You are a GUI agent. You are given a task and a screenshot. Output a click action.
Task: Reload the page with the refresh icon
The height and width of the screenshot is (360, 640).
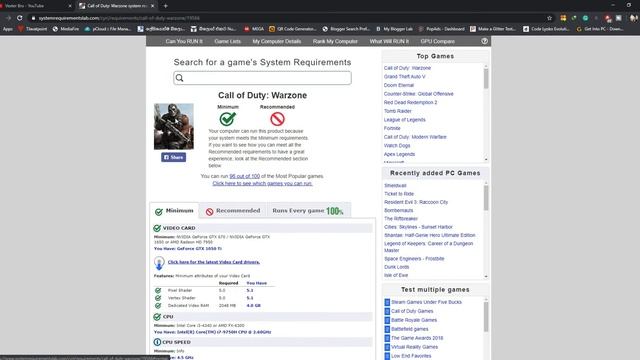pos(19,18)
